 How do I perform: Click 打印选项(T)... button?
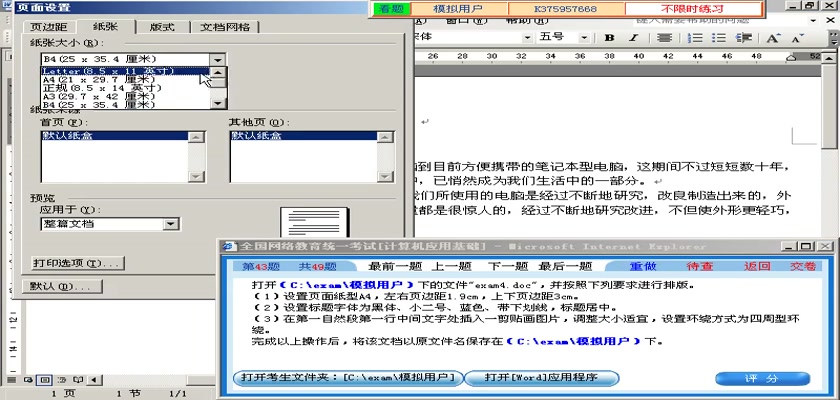point(77,263)
